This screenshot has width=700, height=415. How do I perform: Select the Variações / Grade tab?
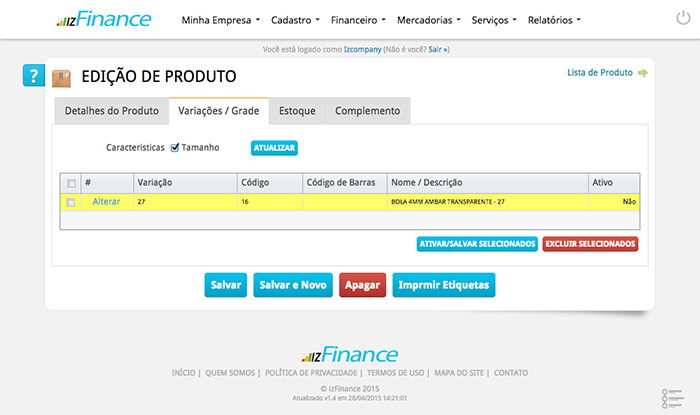pyautogui.click(x=219, y=111)
